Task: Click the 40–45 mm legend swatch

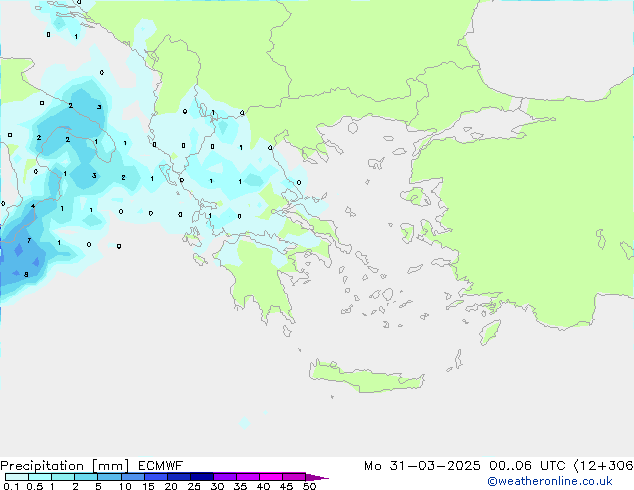Action: tap(271, 477)
